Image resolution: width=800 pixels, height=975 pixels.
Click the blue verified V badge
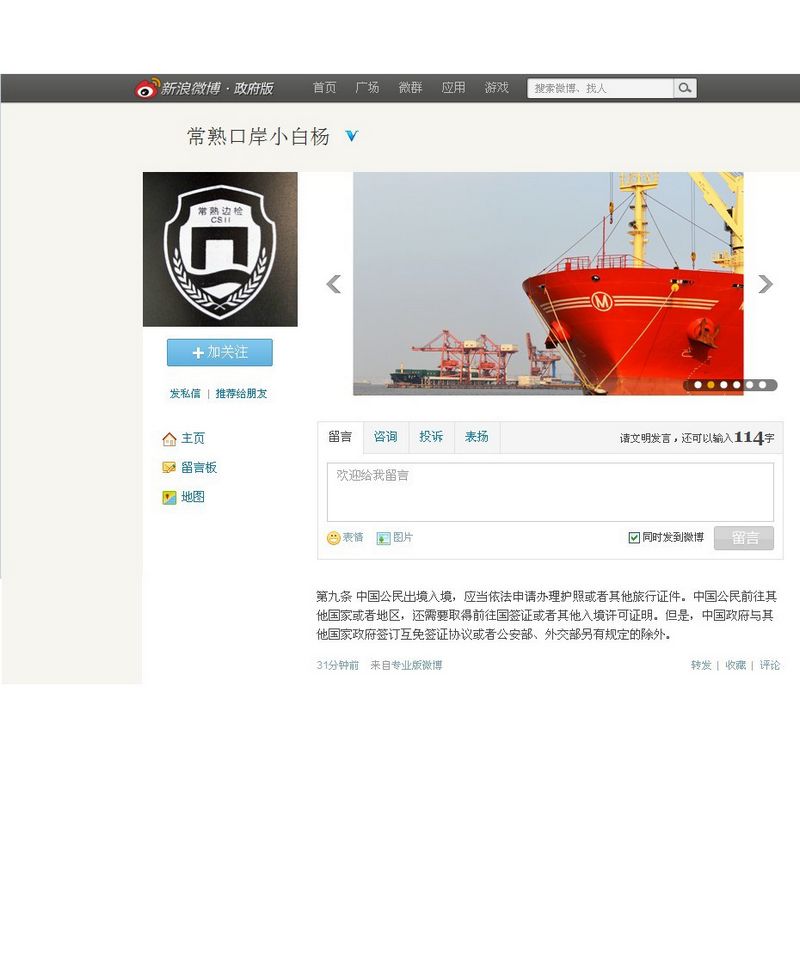point(351,136)
